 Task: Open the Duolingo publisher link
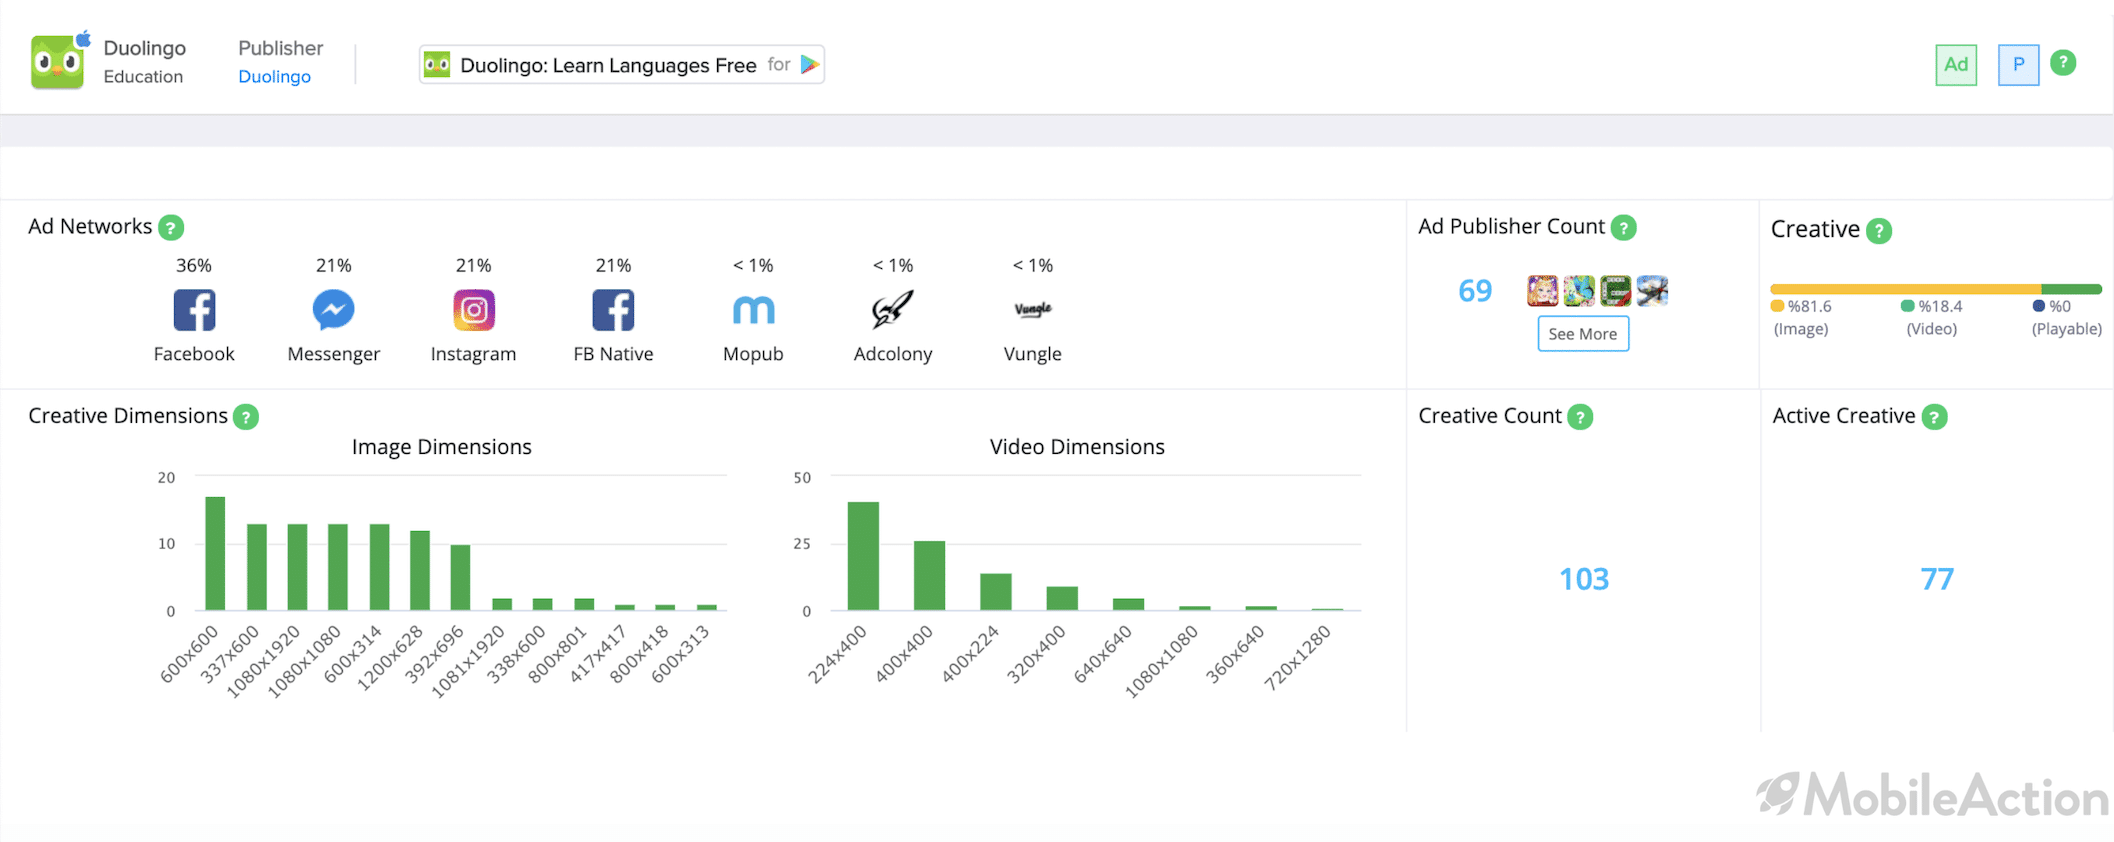click(x=274, y=77)
